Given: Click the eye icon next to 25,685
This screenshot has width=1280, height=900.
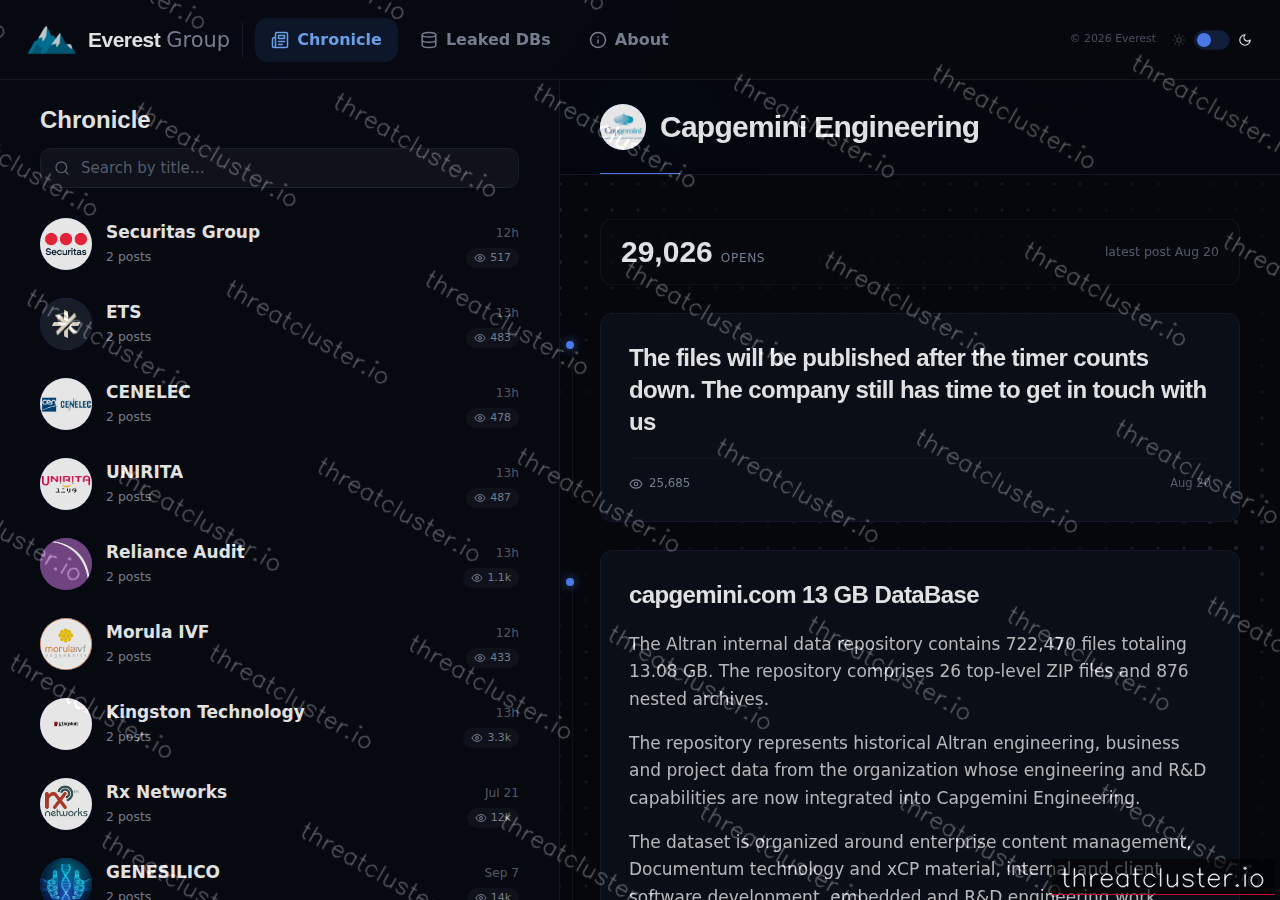Looking at the screenshot, I should click(636, 484).
